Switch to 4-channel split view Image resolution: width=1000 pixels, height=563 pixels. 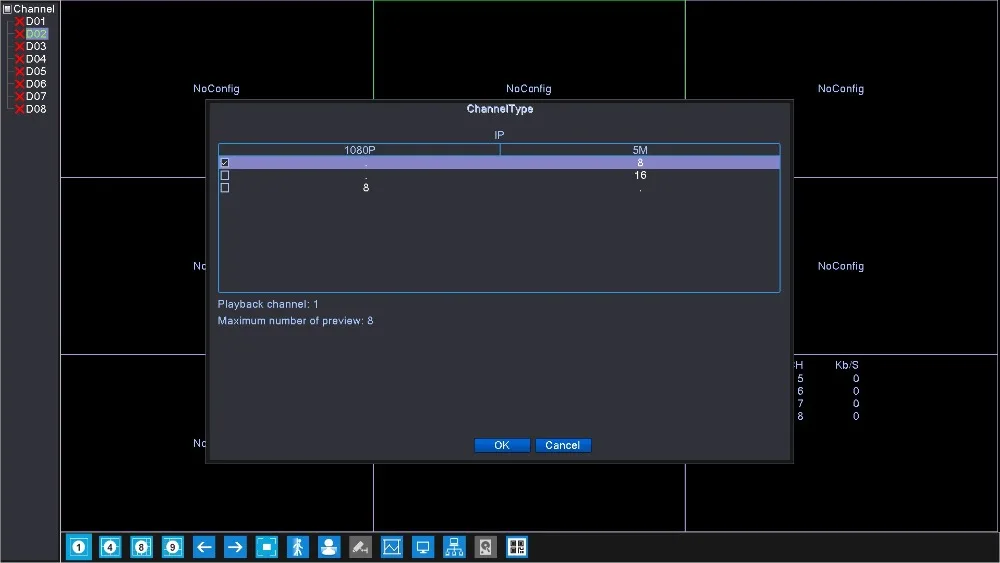[110, 547]
